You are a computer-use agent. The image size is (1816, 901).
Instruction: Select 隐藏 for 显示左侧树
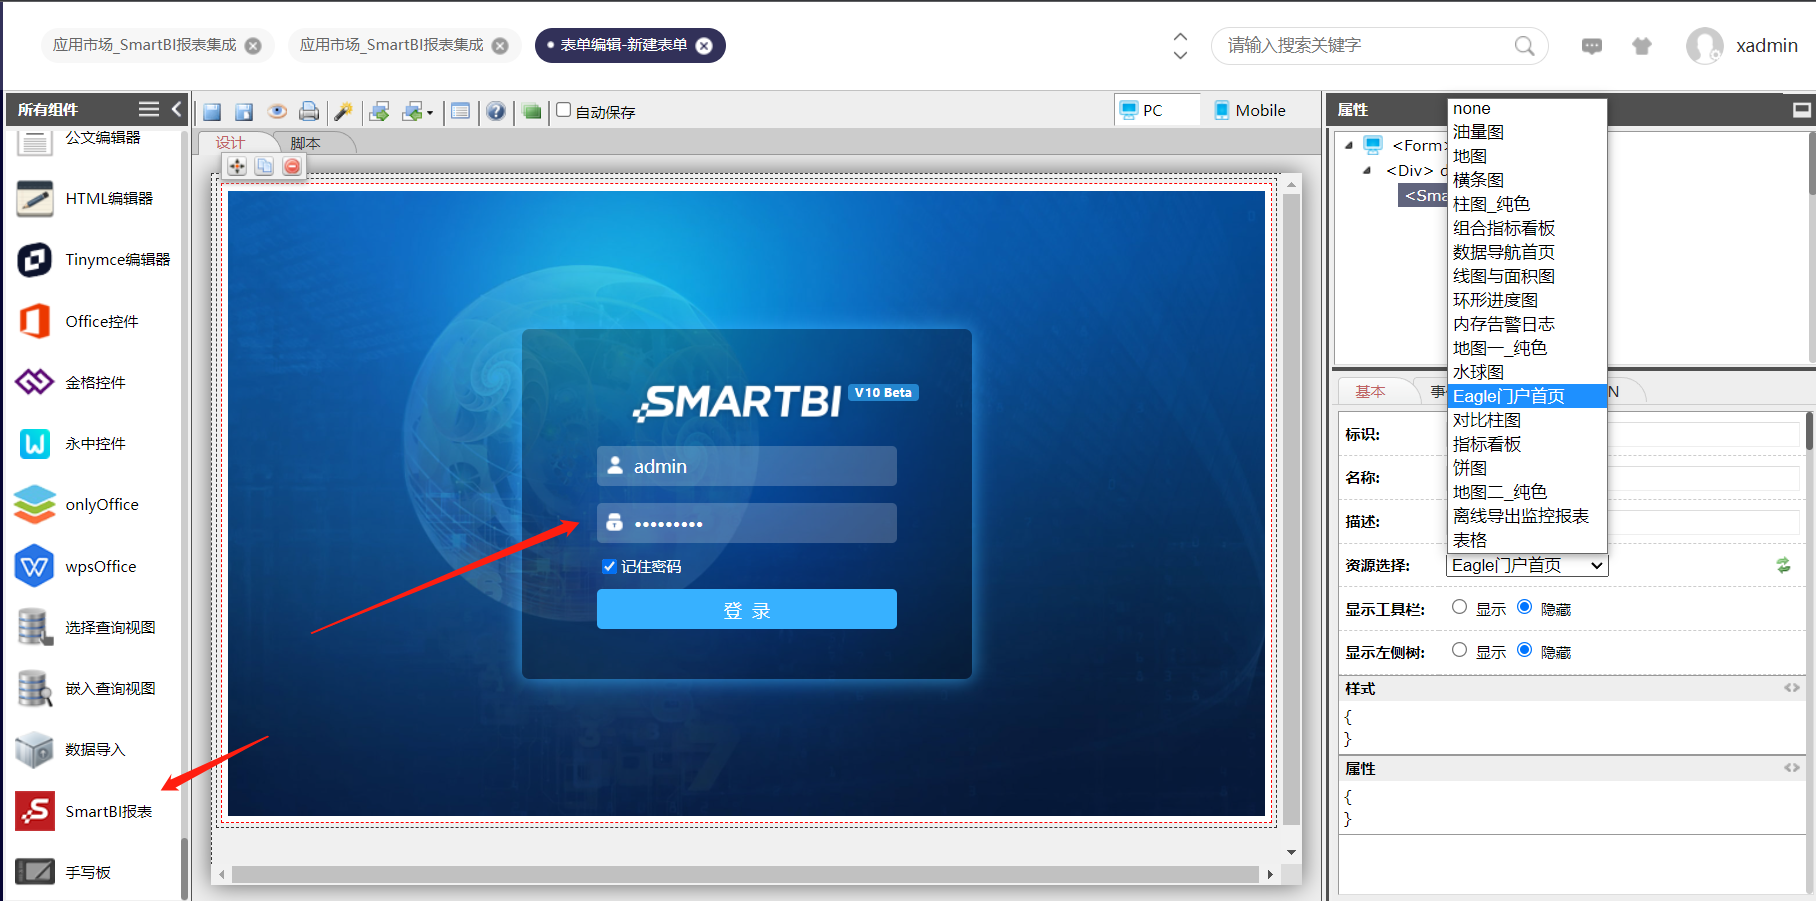click(x=1525, y=650)
